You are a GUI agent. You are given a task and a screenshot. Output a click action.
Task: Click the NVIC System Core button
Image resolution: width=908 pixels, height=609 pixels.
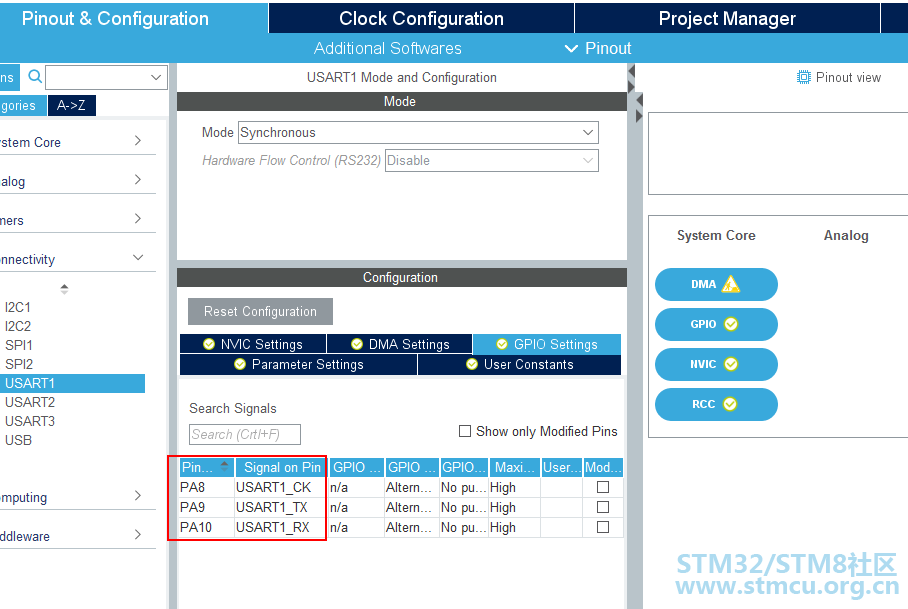coord(716,364)
